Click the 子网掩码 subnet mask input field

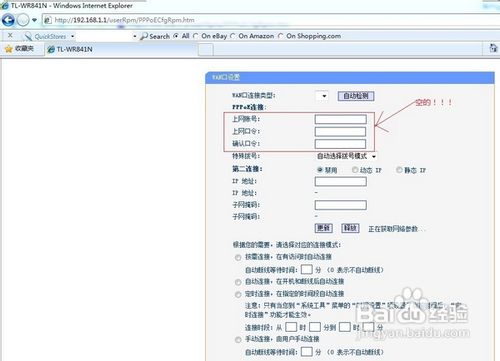click(x=341, y=205)
